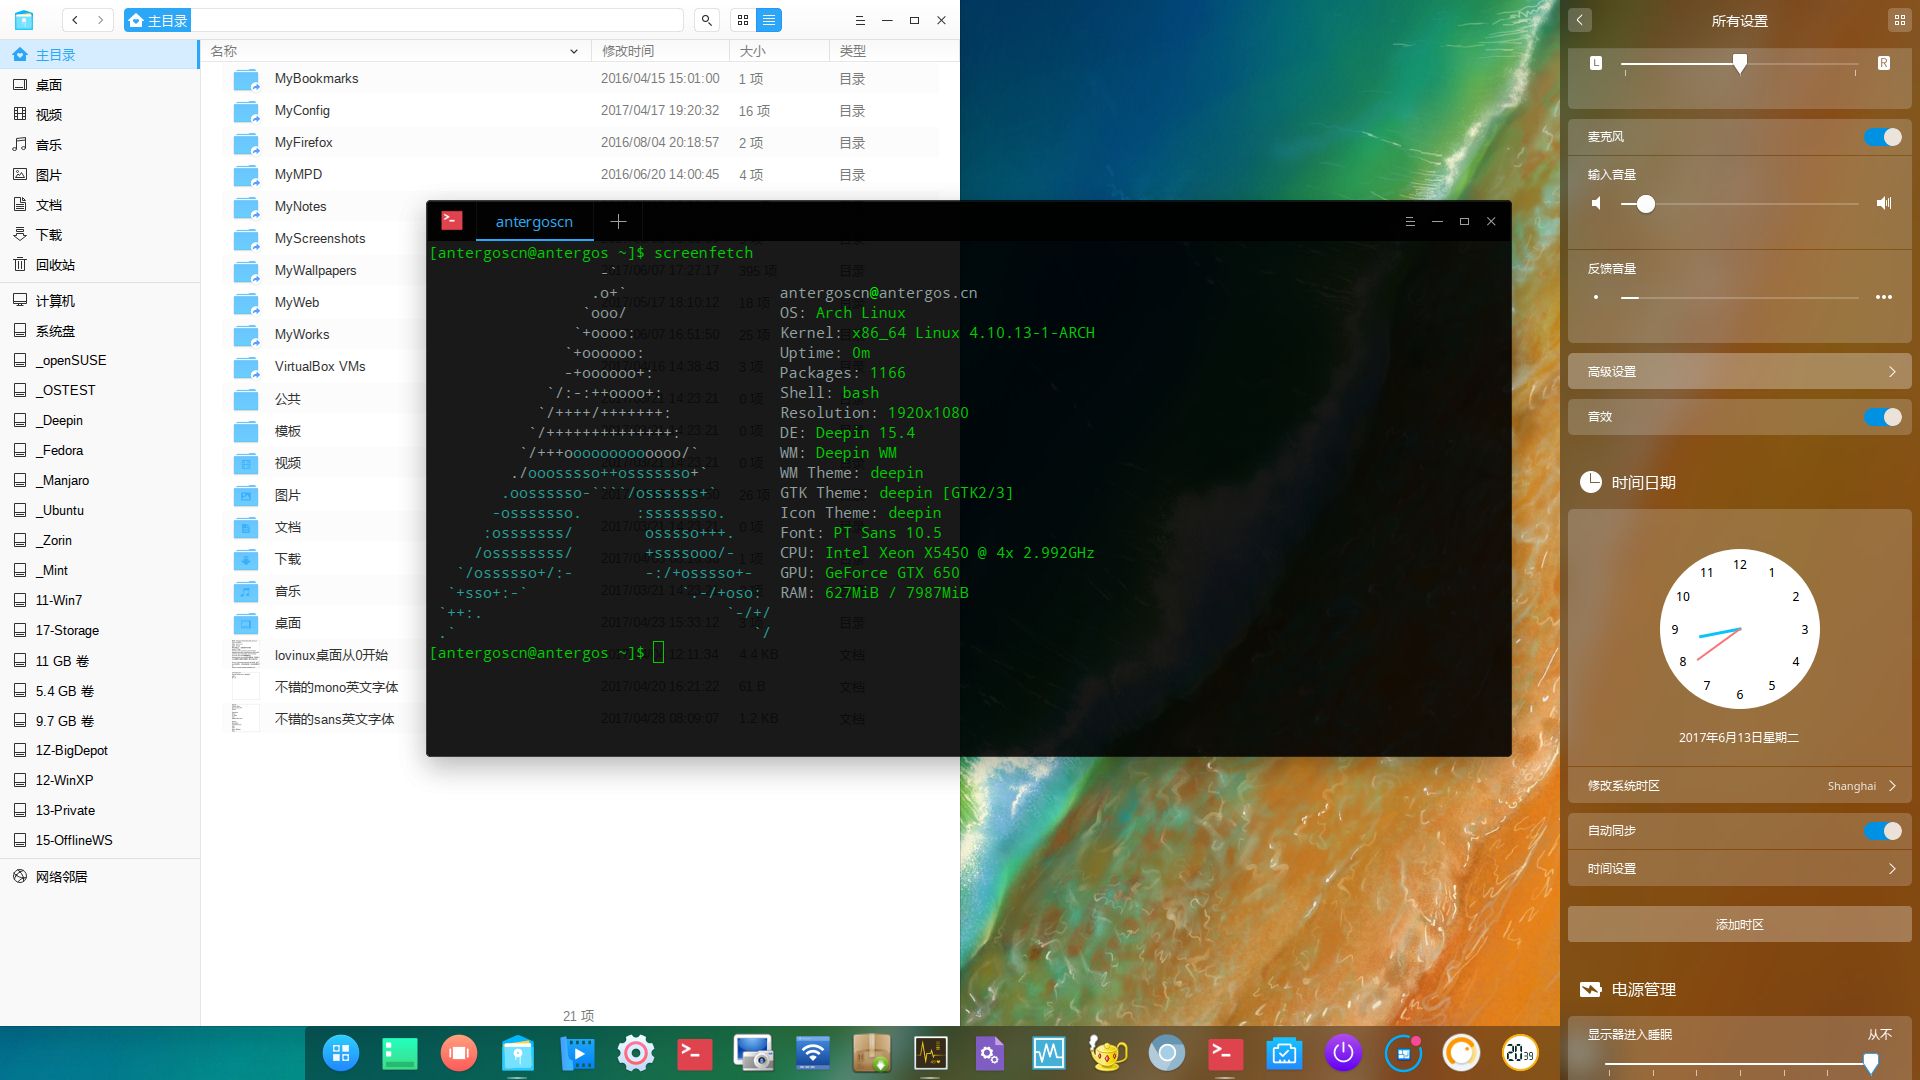Click the file manager search icon
The image size is (1920, 1080).
(x=707, y=20)
